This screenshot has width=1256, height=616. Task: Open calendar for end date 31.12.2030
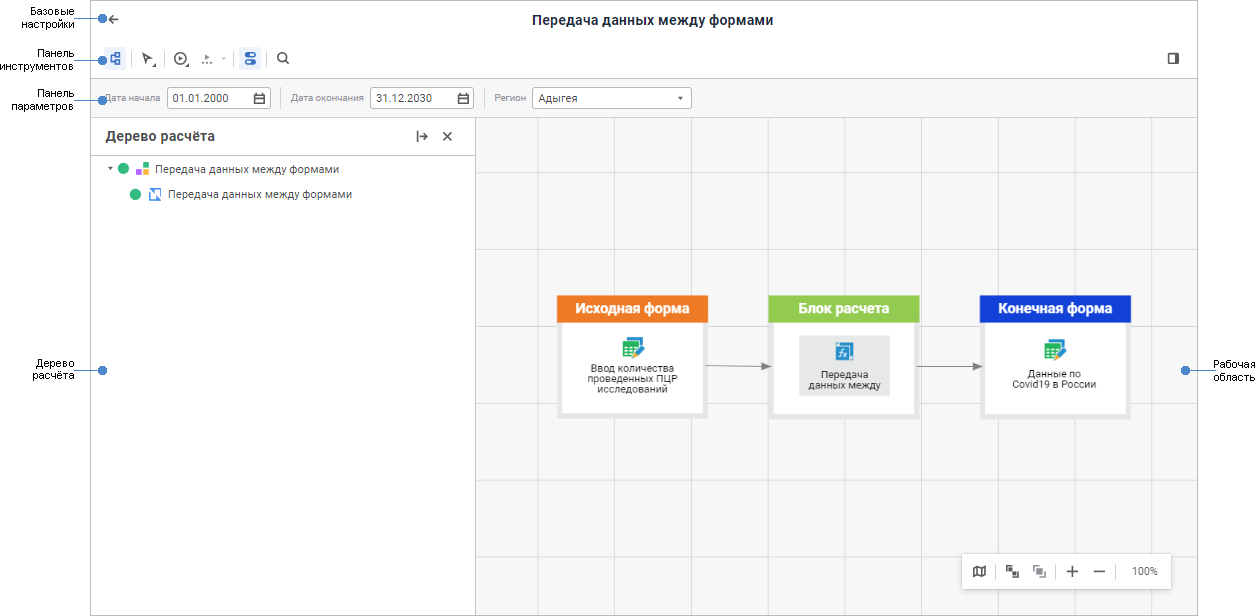pyautogui.click(x=463, y=98)
